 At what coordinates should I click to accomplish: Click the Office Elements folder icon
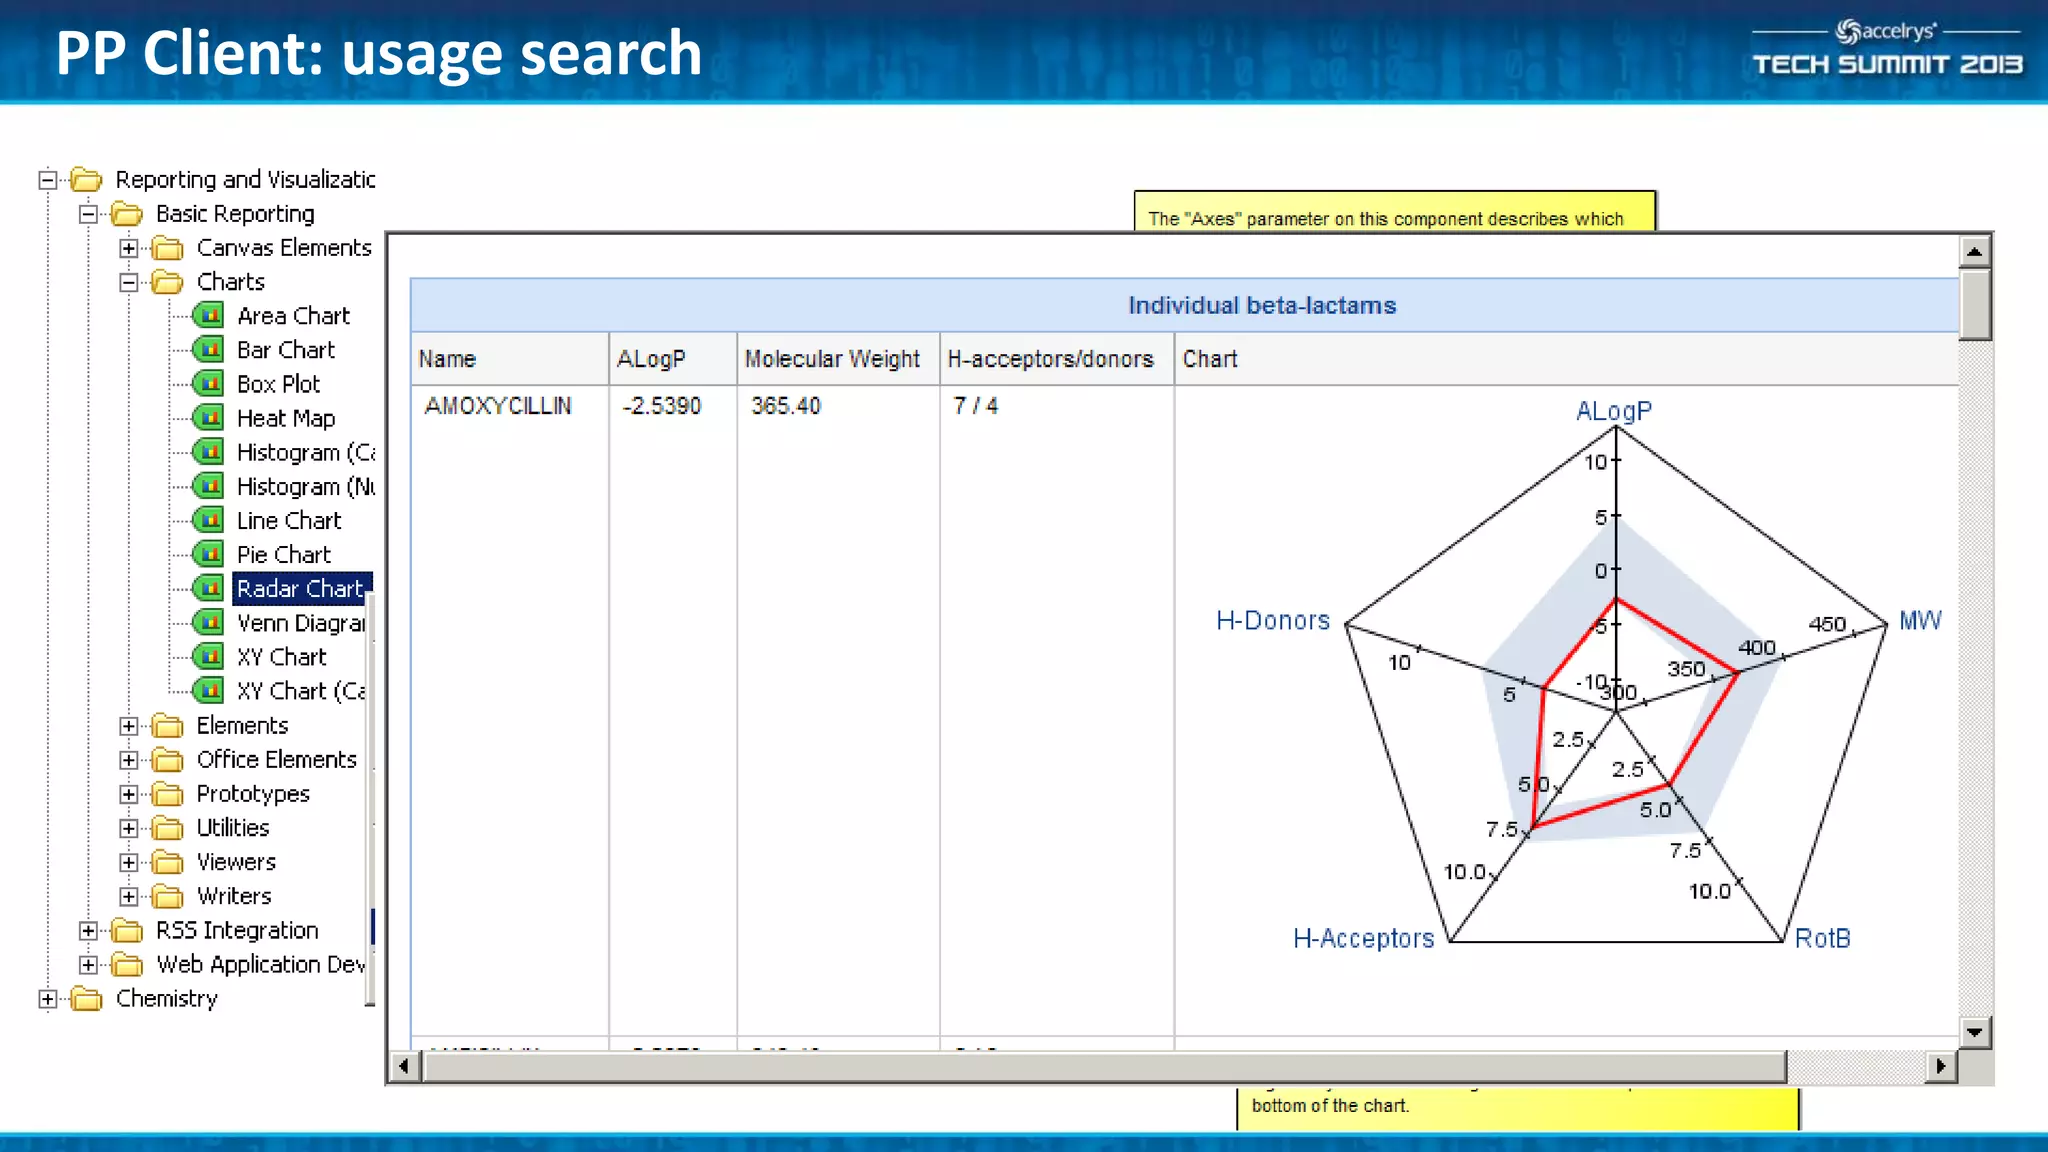coord(168,760)
